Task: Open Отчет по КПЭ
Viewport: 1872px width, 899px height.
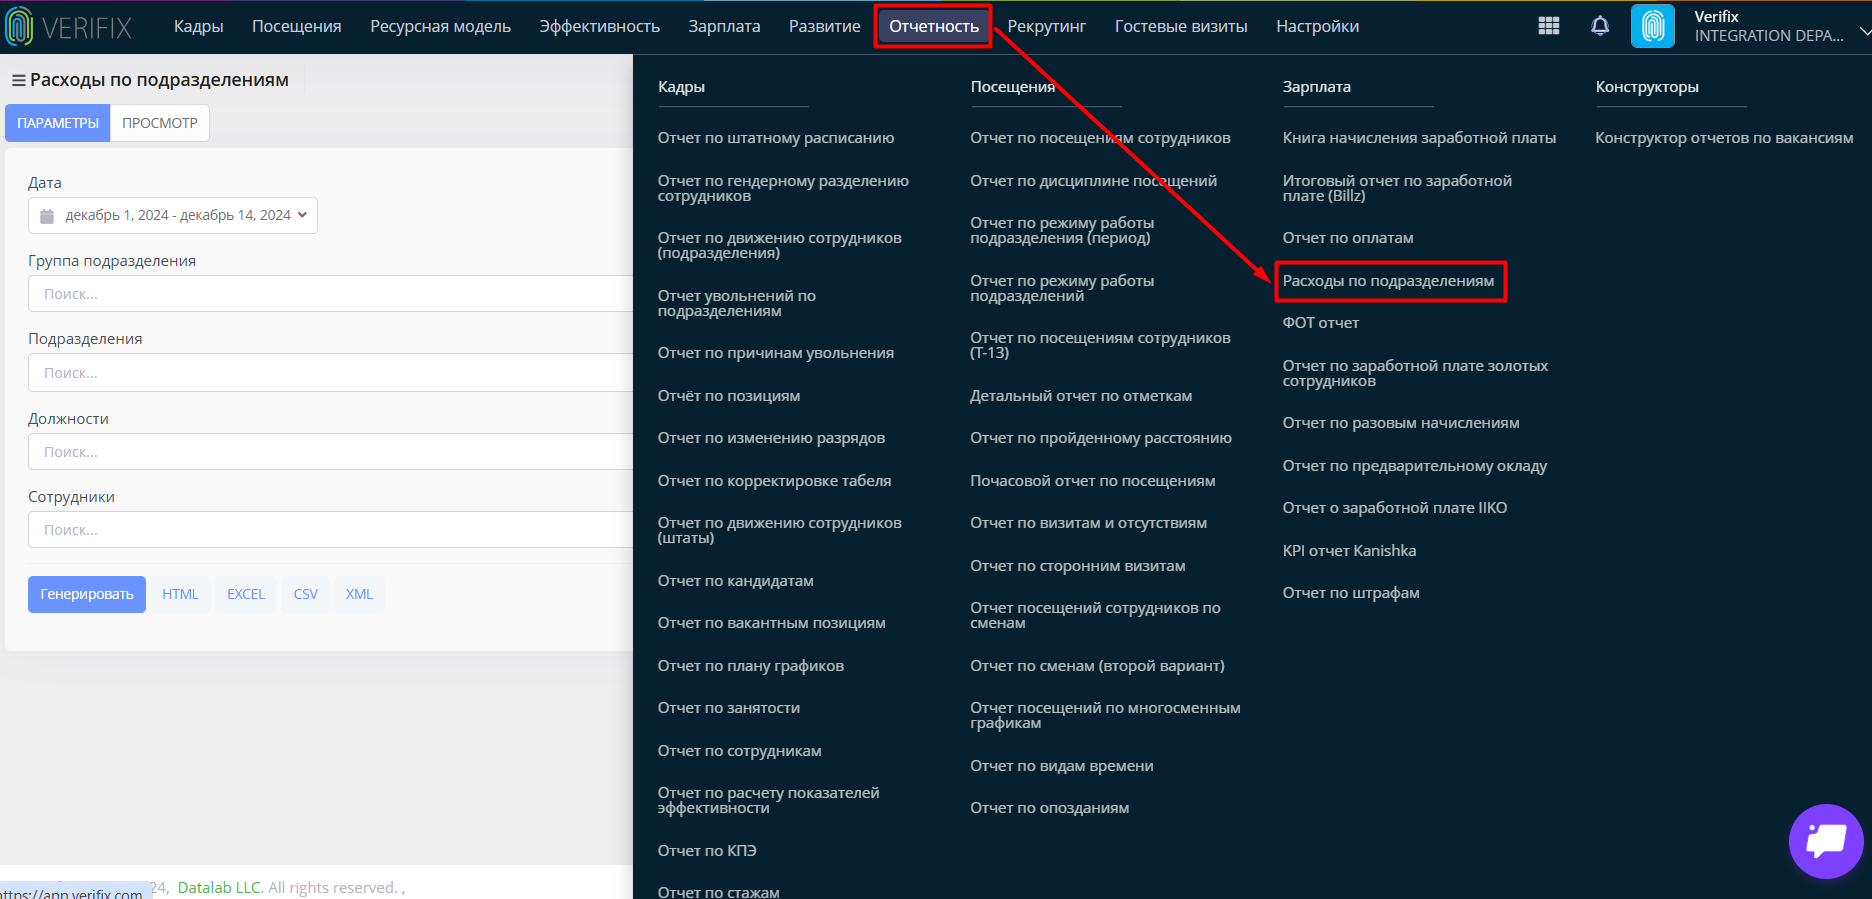Action: (707, 851)
